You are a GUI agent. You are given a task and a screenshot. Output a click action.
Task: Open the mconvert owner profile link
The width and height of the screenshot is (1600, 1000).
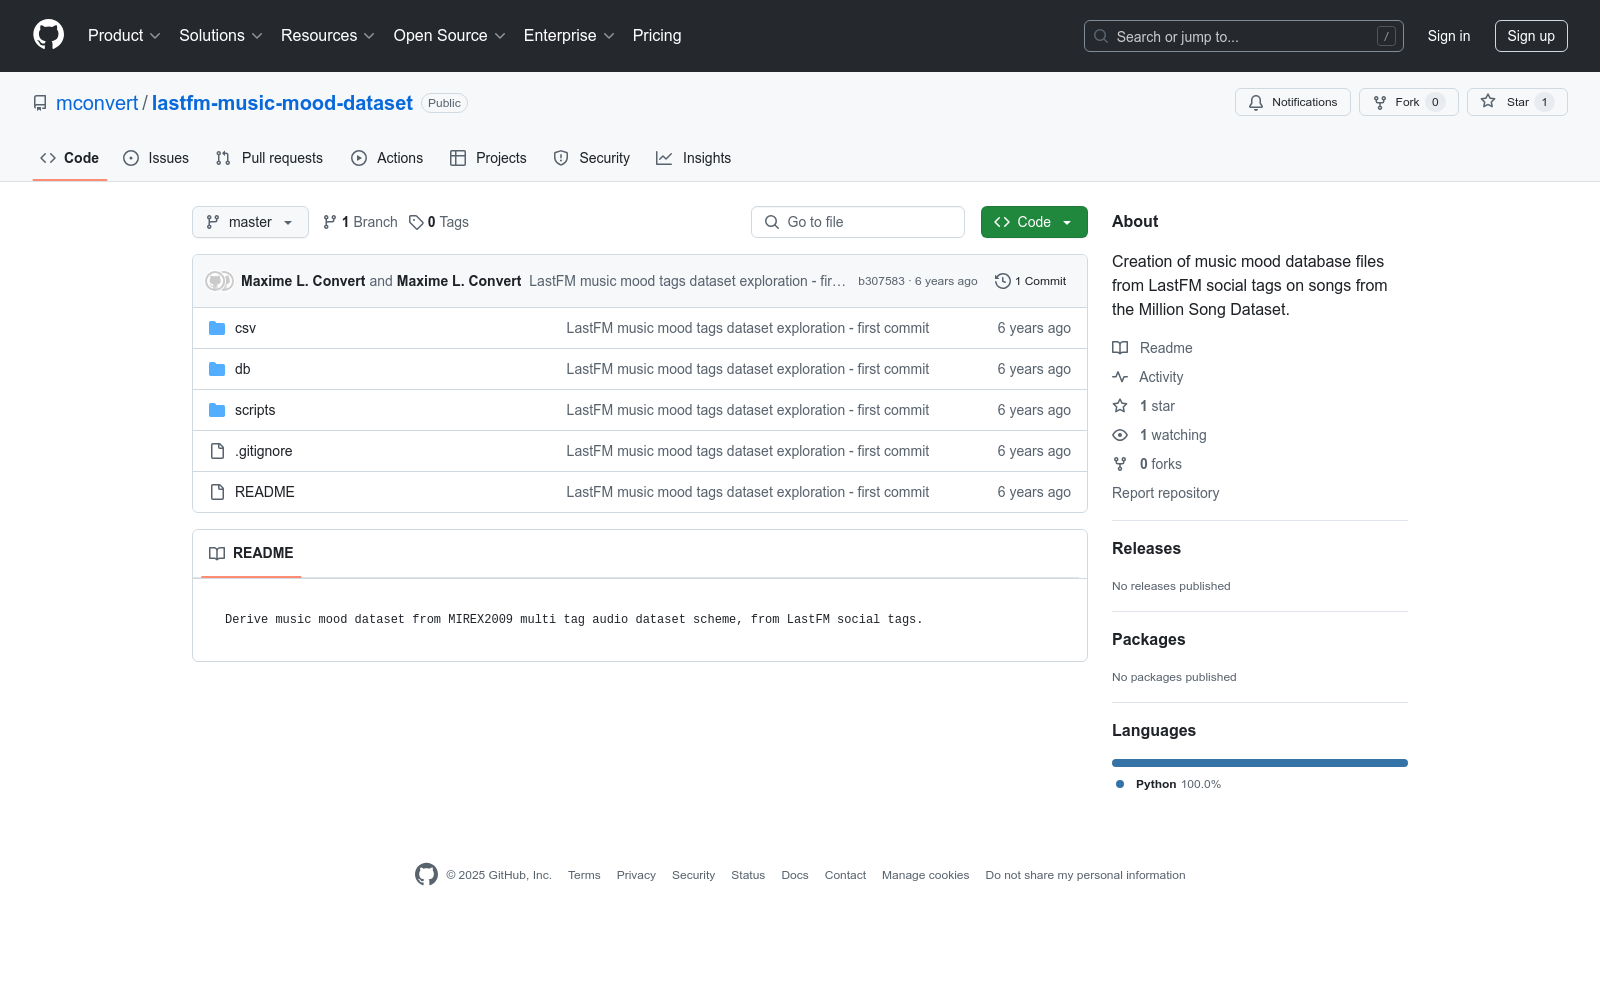point(97,103)
